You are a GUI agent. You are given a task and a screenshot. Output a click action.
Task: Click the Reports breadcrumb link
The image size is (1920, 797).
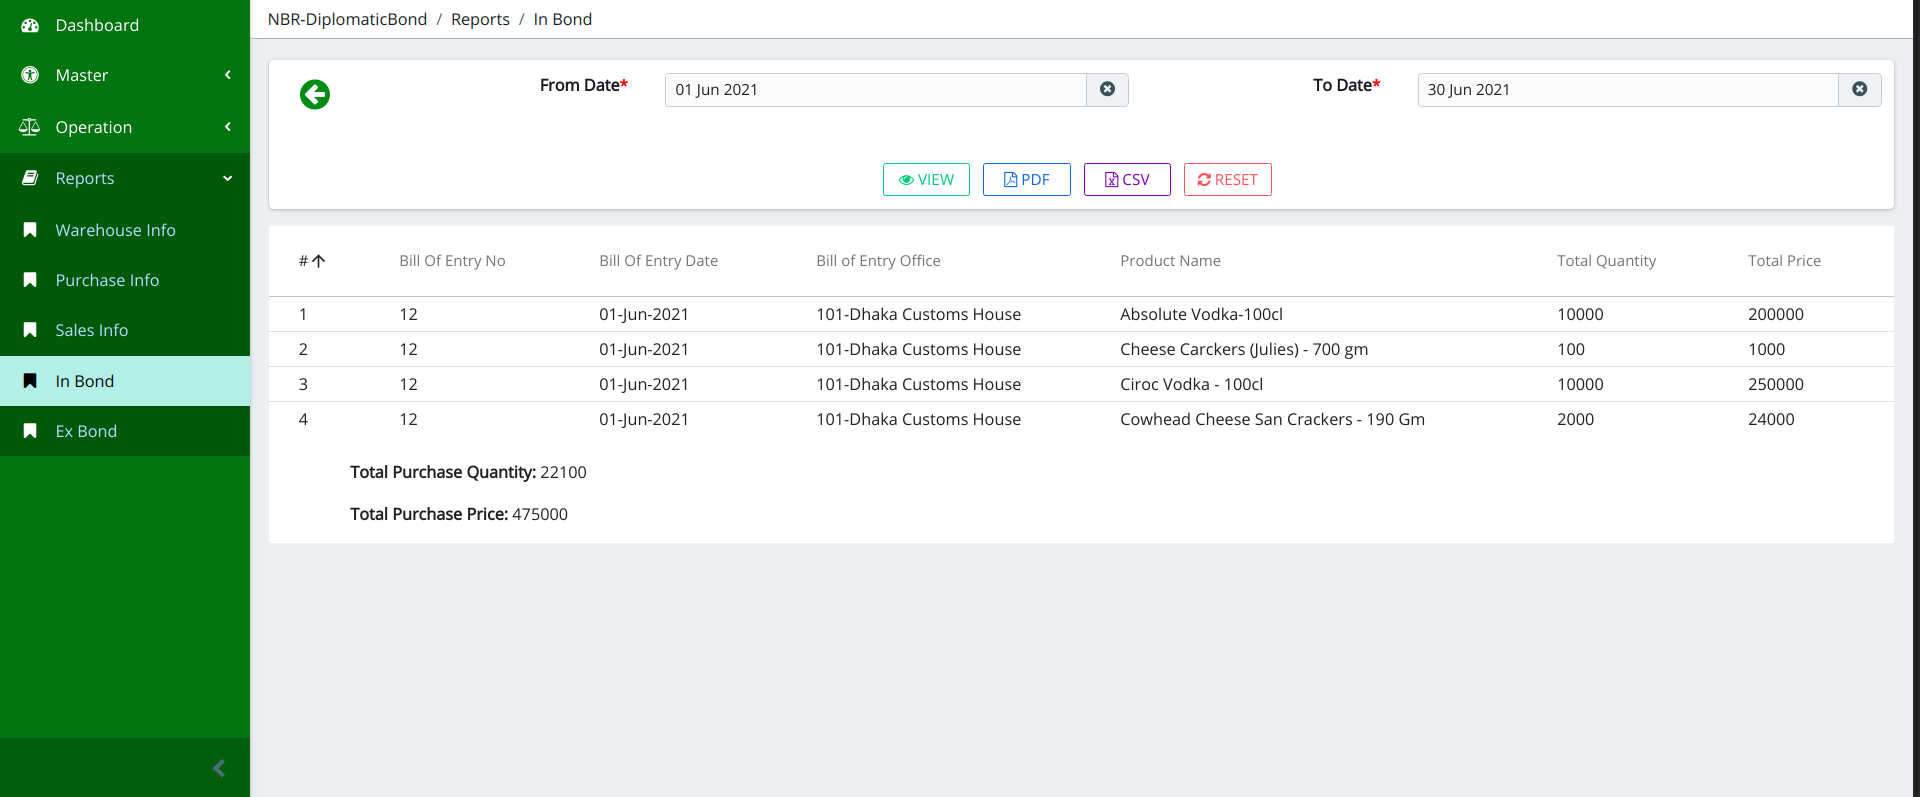tap(480, 19)
